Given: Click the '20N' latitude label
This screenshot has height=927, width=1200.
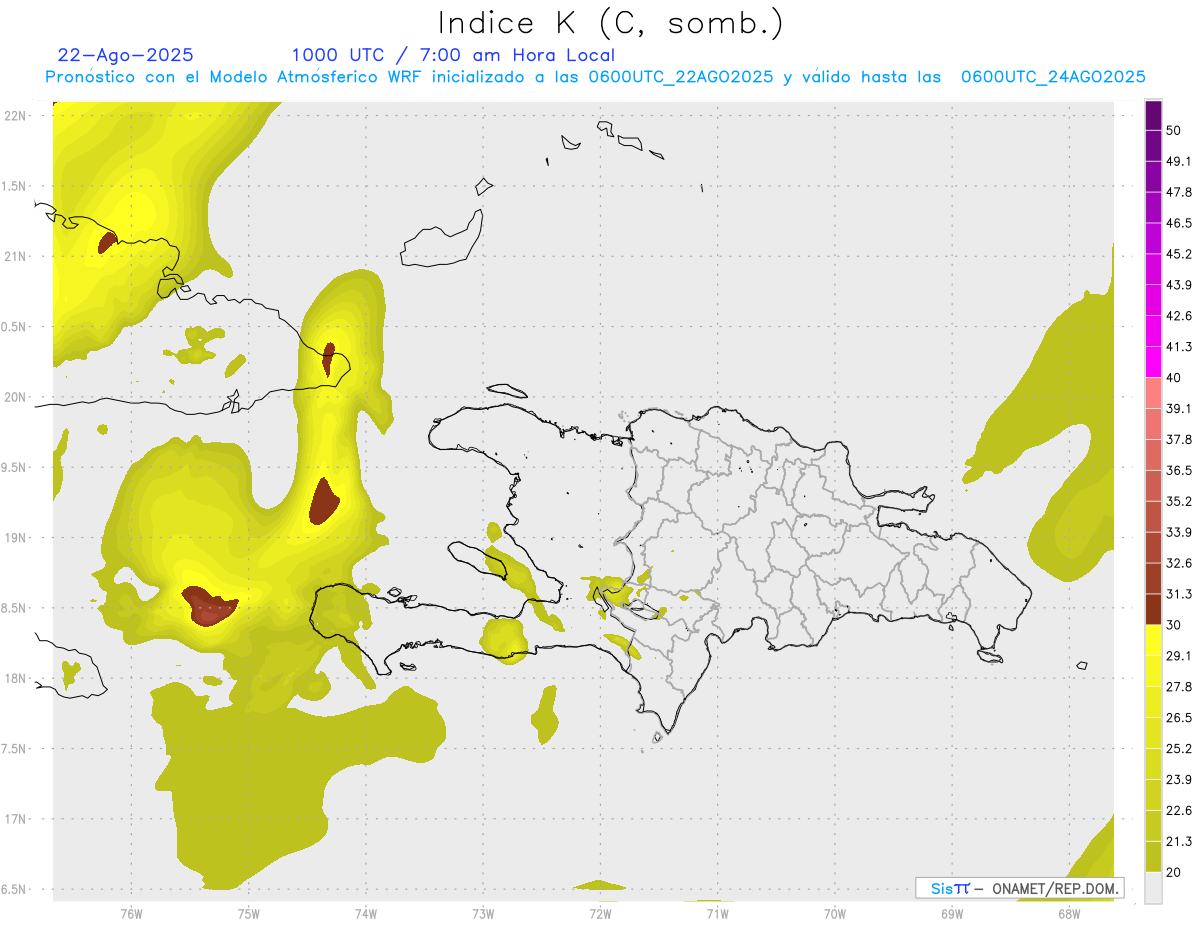Looking at the screenshot, I should click(x=15, y=397).
